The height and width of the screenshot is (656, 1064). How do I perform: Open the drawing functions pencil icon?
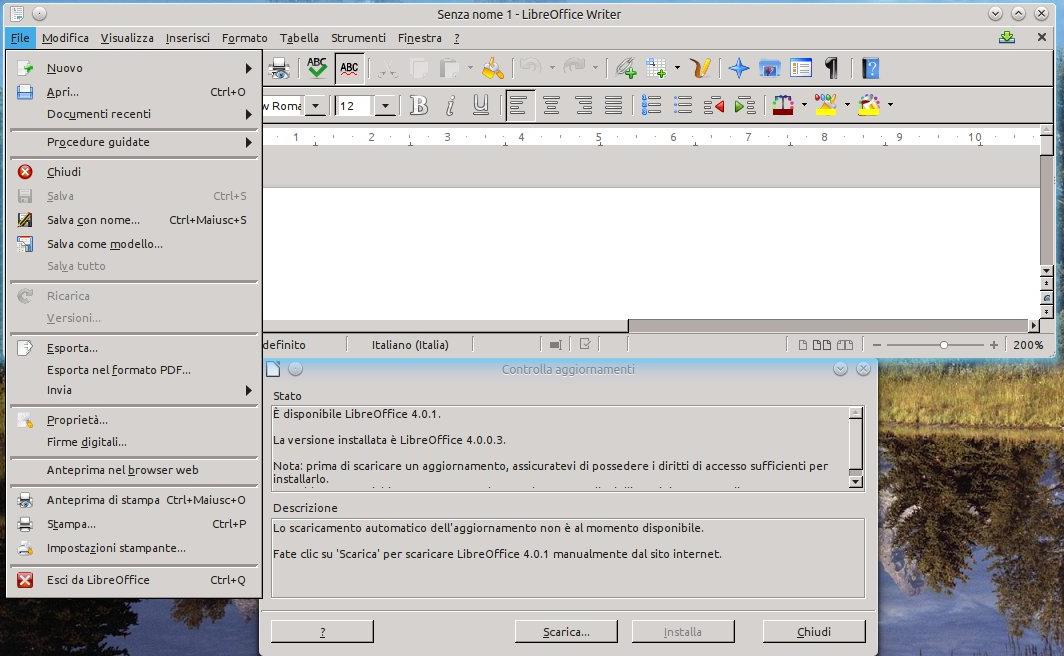tap(701, 68)
